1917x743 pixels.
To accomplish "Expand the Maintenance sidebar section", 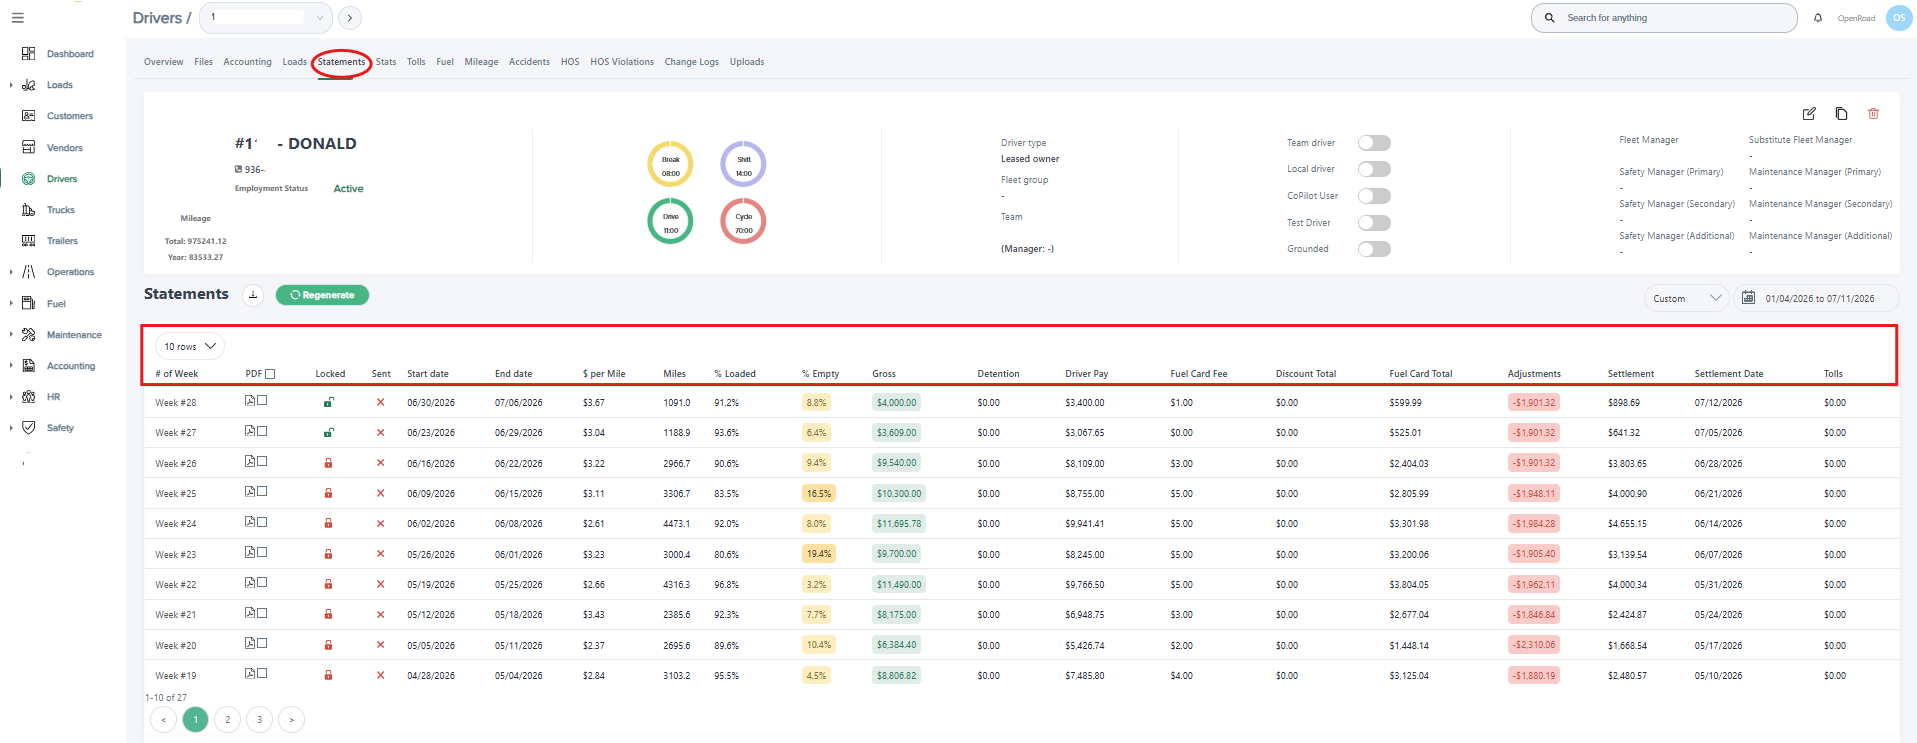I will 74,335.
